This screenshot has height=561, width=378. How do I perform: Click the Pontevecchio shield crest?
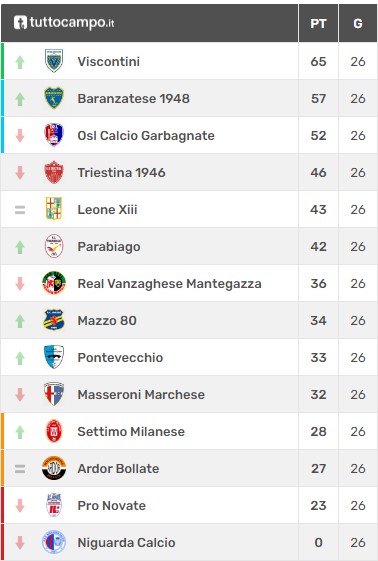coord(54,357)
